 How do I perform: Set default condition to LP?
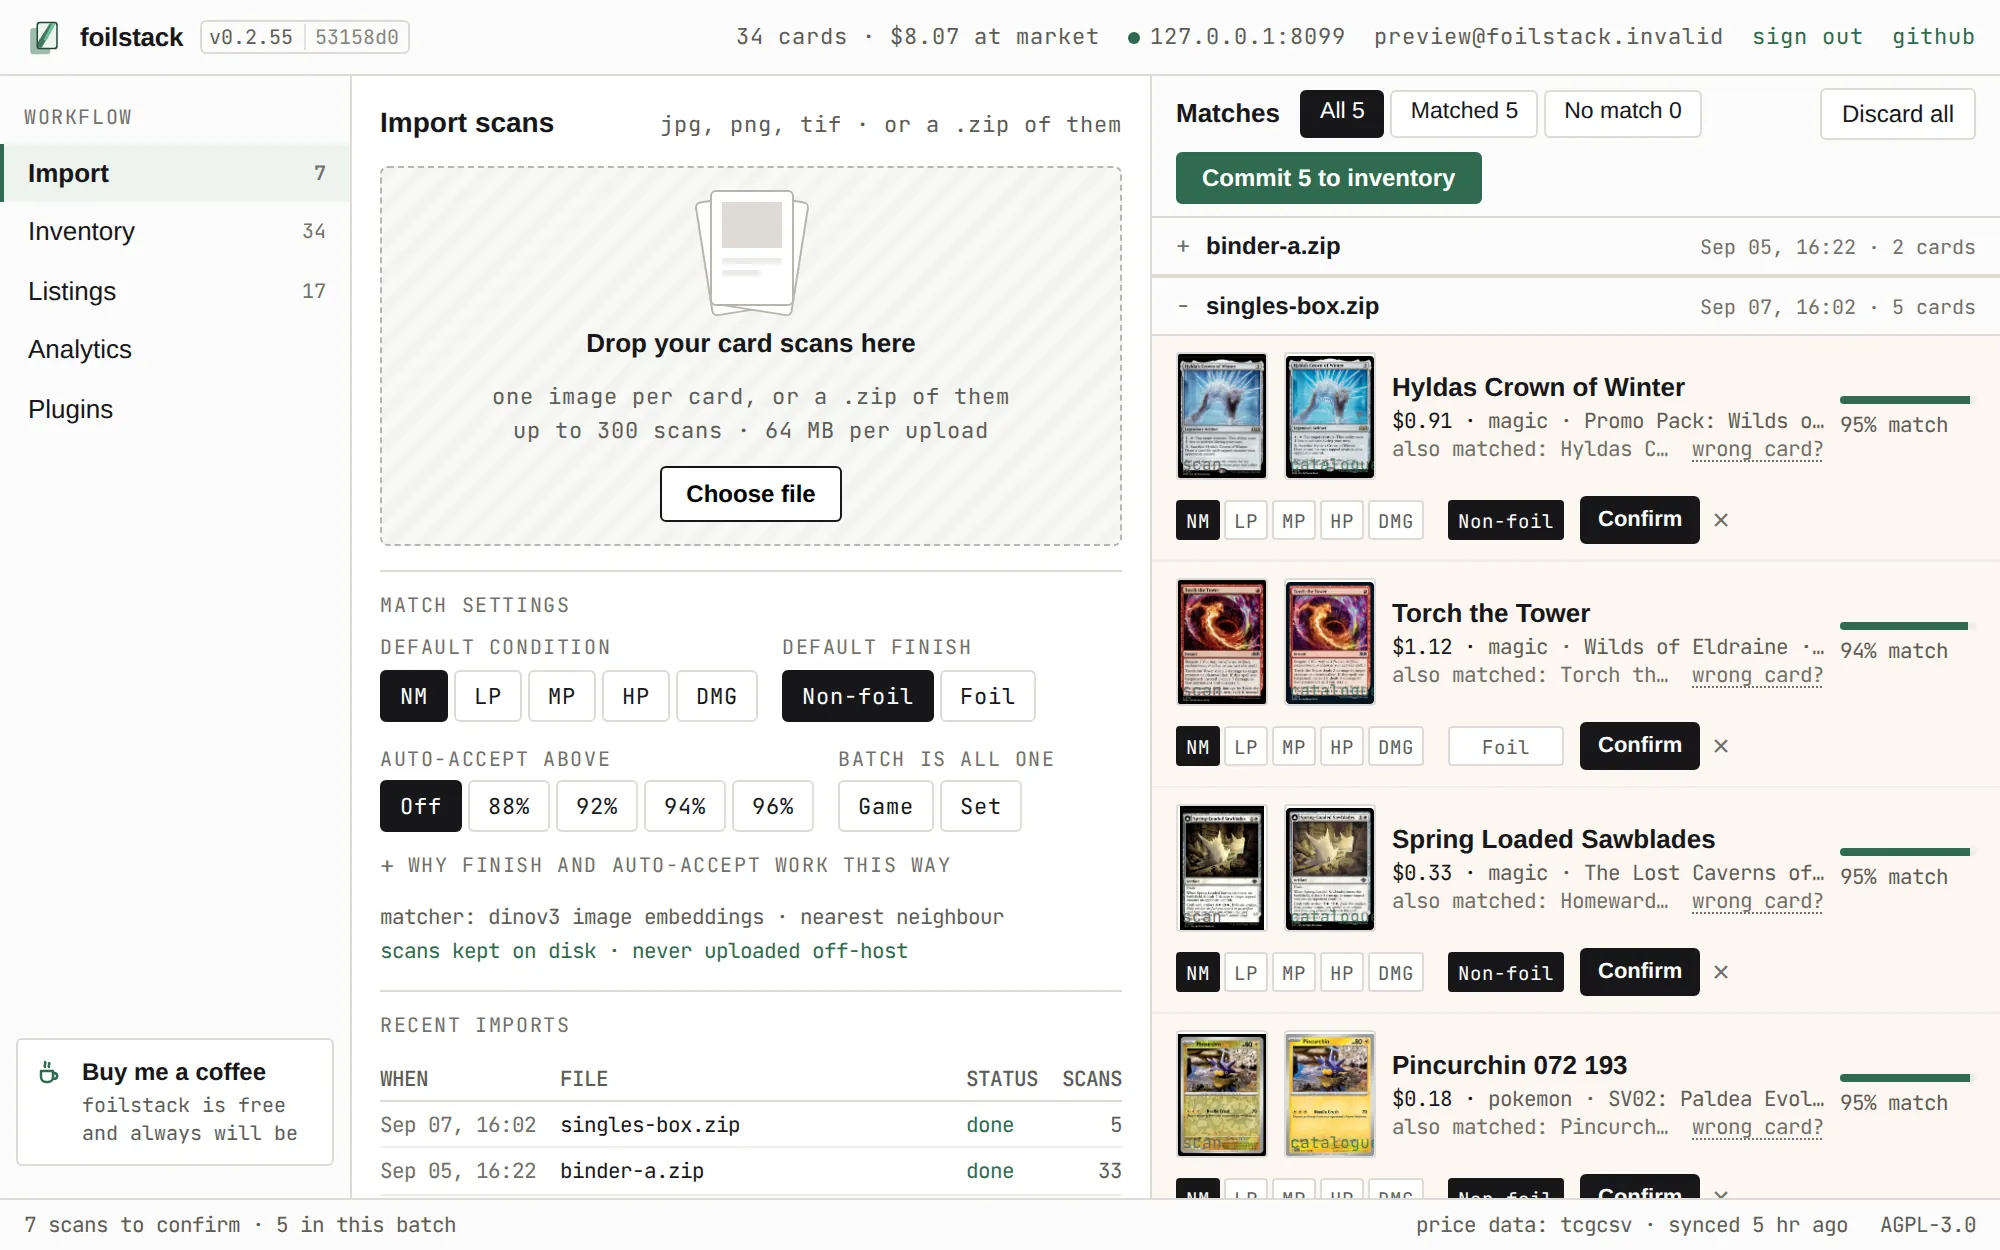tap(488, 696)
